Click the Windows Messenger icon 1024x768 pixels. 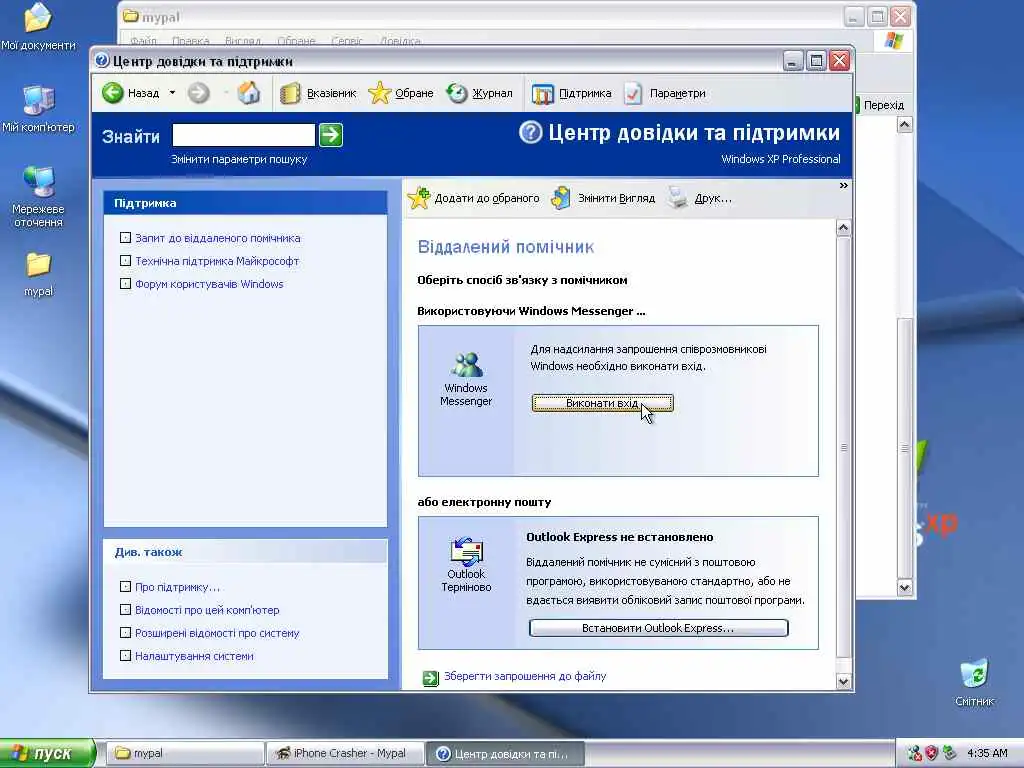point(466,364)
